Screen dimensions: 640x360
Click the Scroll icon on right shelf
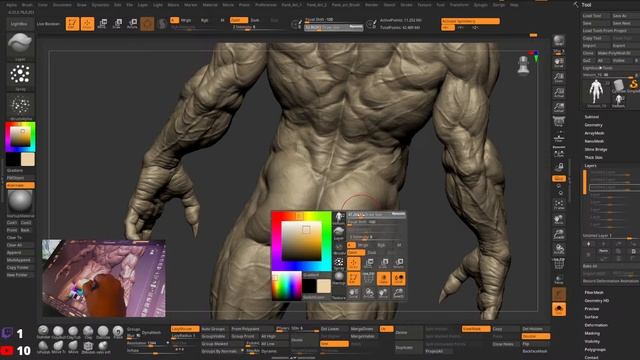pos(559,62)
